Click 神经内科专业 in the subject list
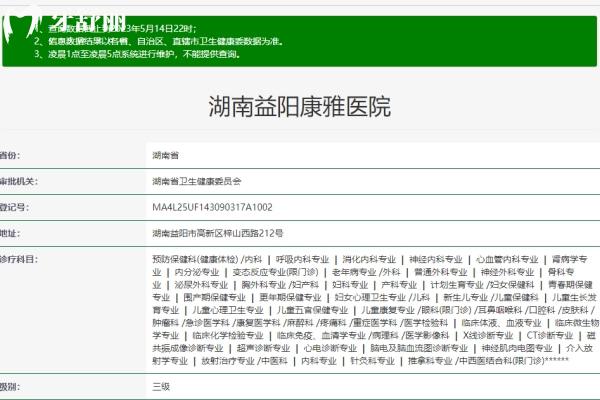This screenshot has height=400, width=600. 436,260
